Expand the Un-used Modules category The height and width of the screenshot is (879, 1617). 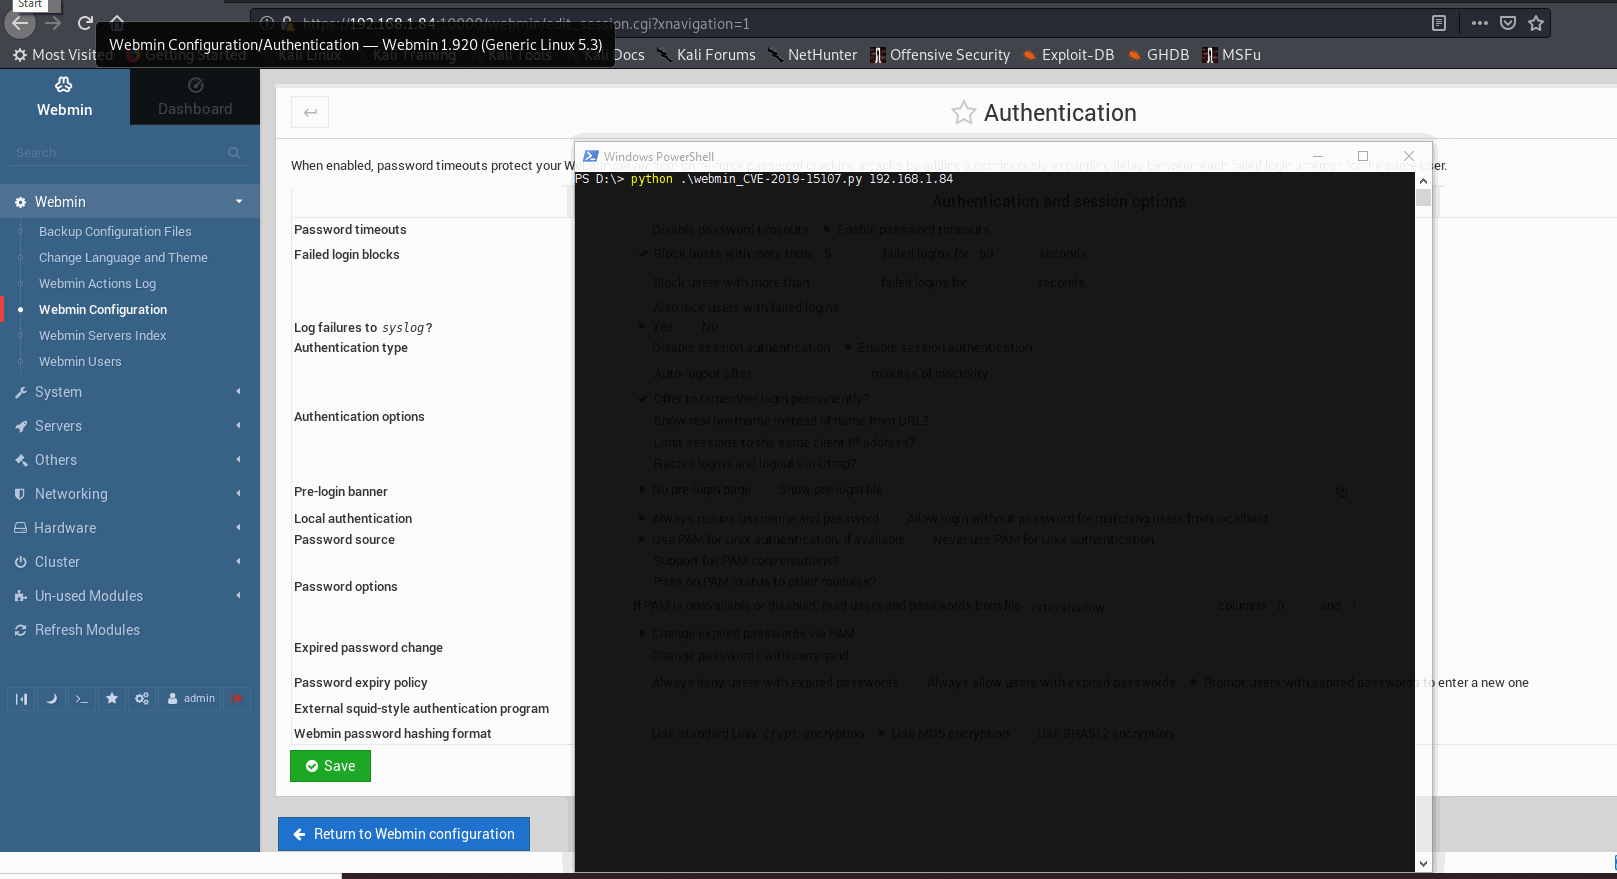(130, 596)
